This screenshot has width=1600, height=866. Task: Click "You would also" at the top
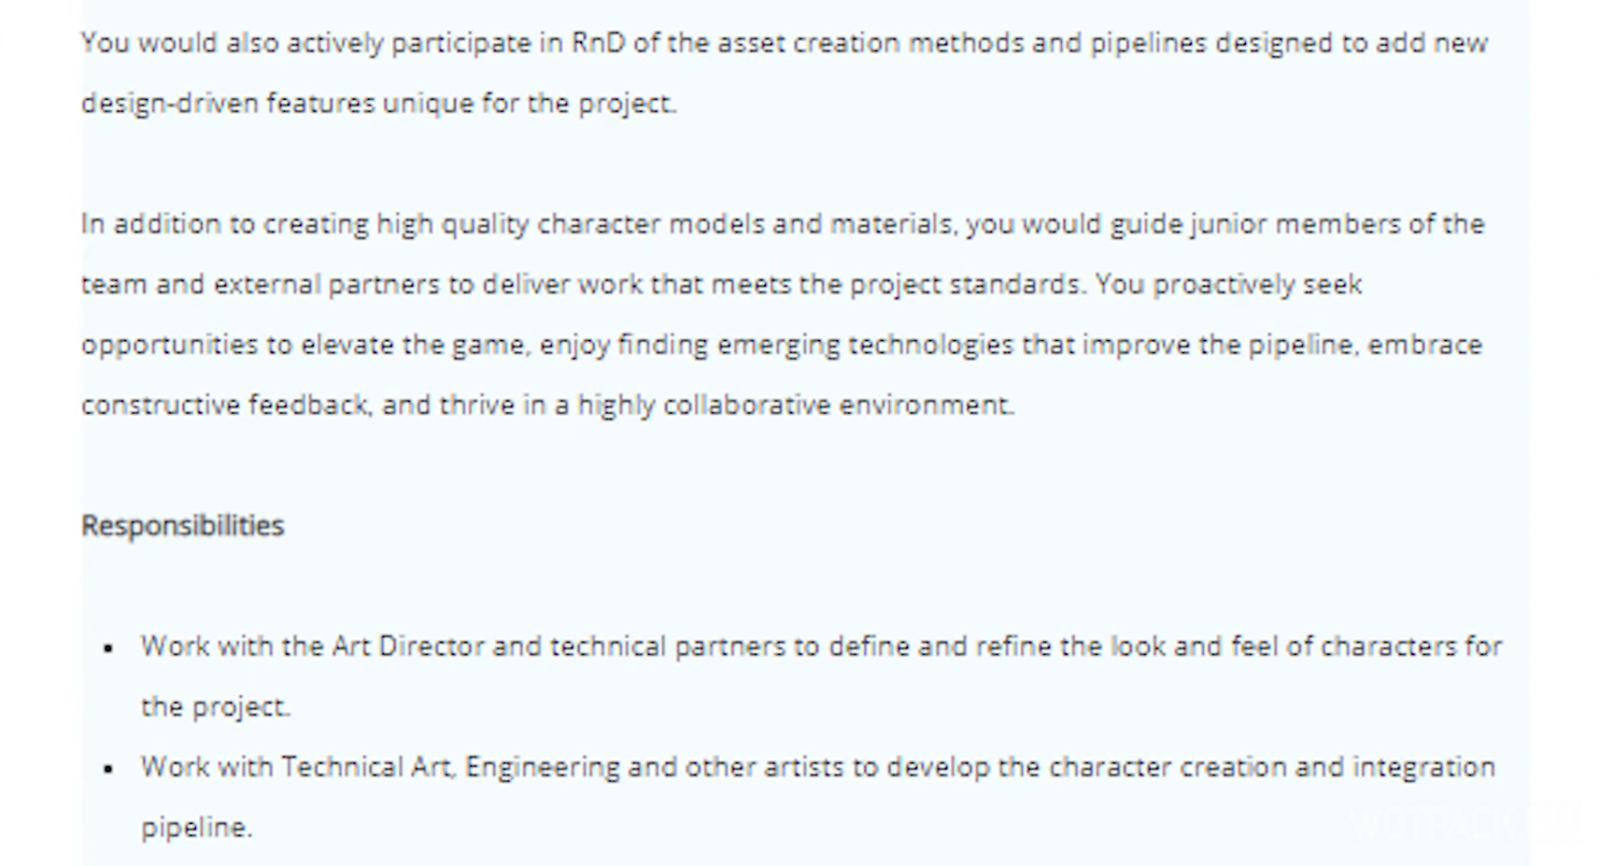(x=180, y=43)
